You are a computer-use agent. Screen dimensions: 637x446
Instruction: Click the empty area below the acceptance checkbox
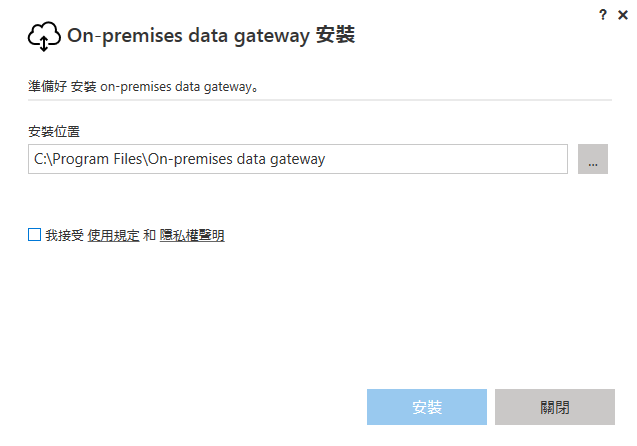click(300, 310)
